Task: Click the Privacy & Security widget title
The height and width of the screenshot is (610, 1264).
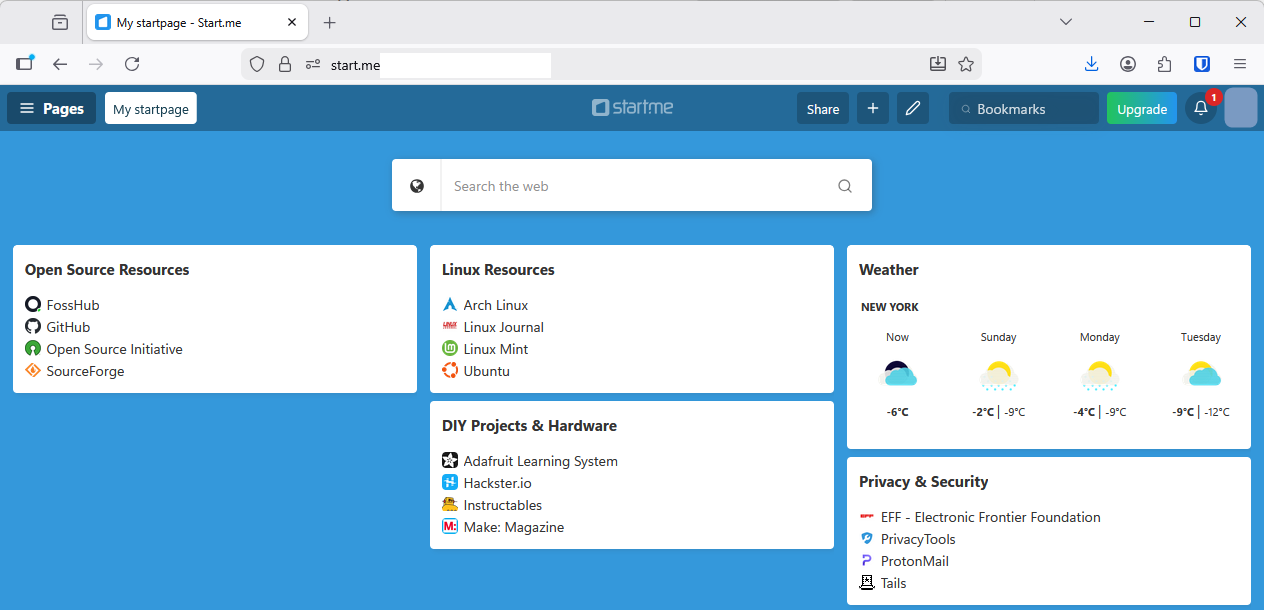Action: [923, 481]
